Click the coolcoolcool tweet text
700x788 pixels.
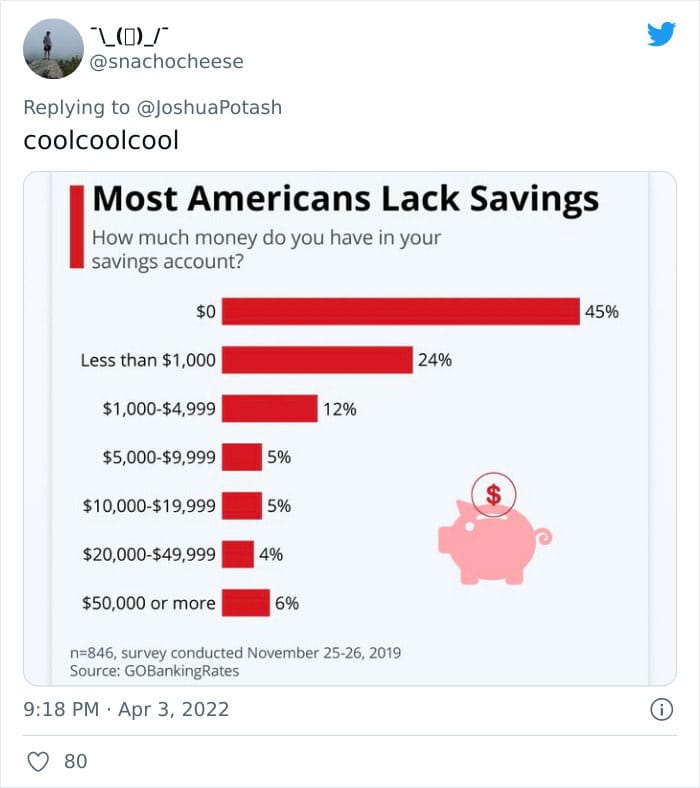(101, 140)
